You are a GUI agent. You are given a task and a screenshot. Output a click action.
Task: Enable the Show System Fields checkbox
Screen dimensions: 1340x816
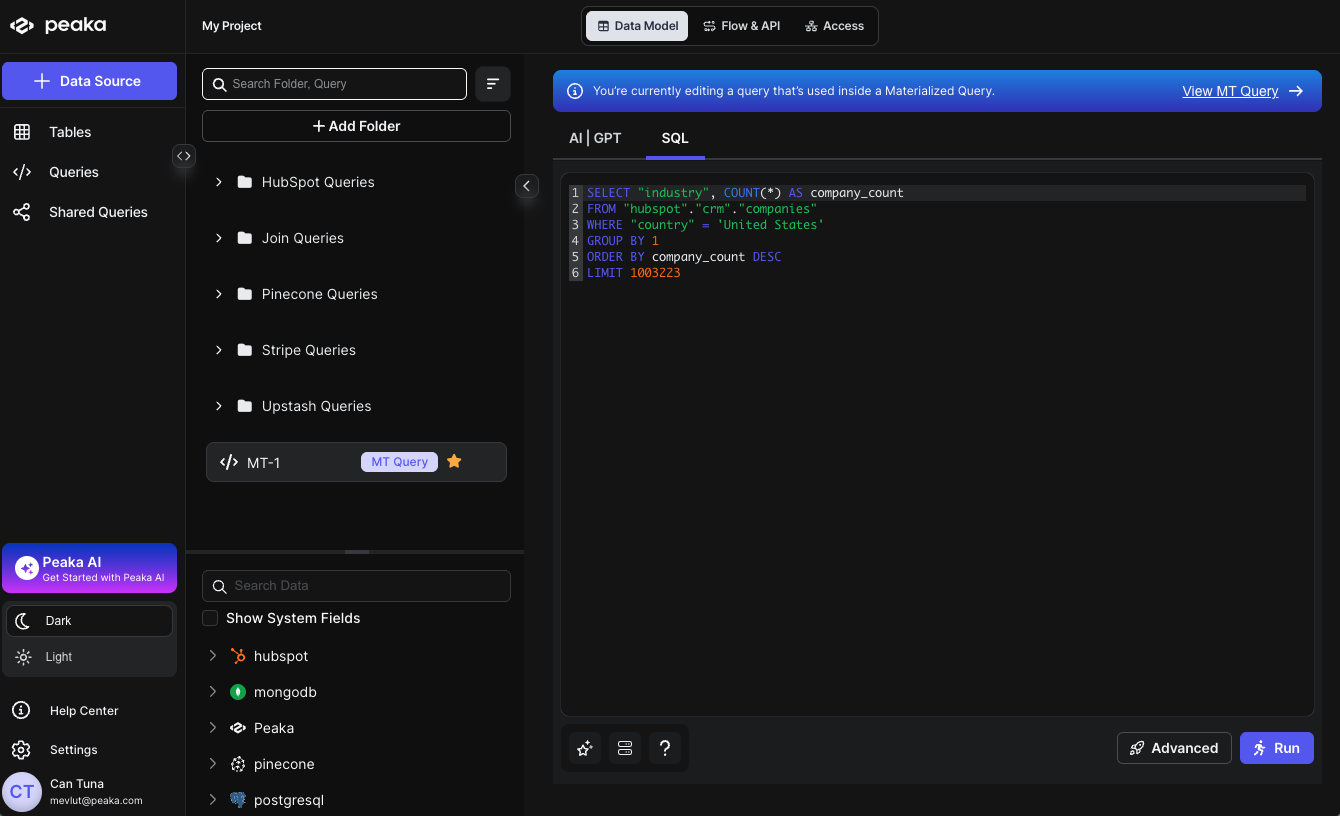click(210, 618)
